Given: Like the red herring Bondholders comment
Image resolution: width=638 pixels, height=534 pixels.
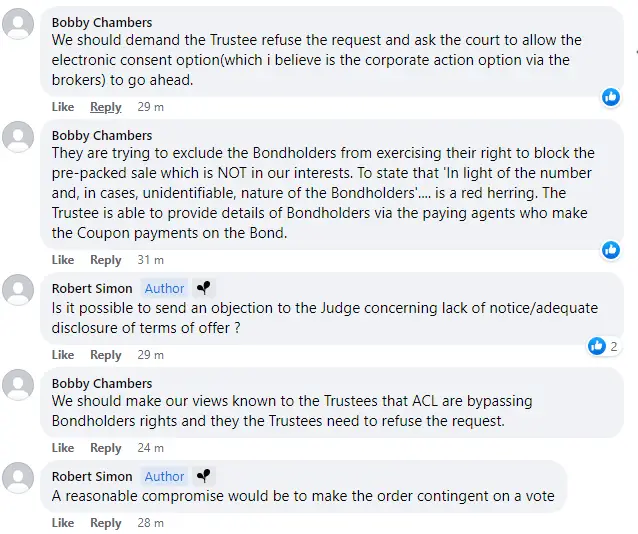Looking at the screenshot, I should click(63, 260).
